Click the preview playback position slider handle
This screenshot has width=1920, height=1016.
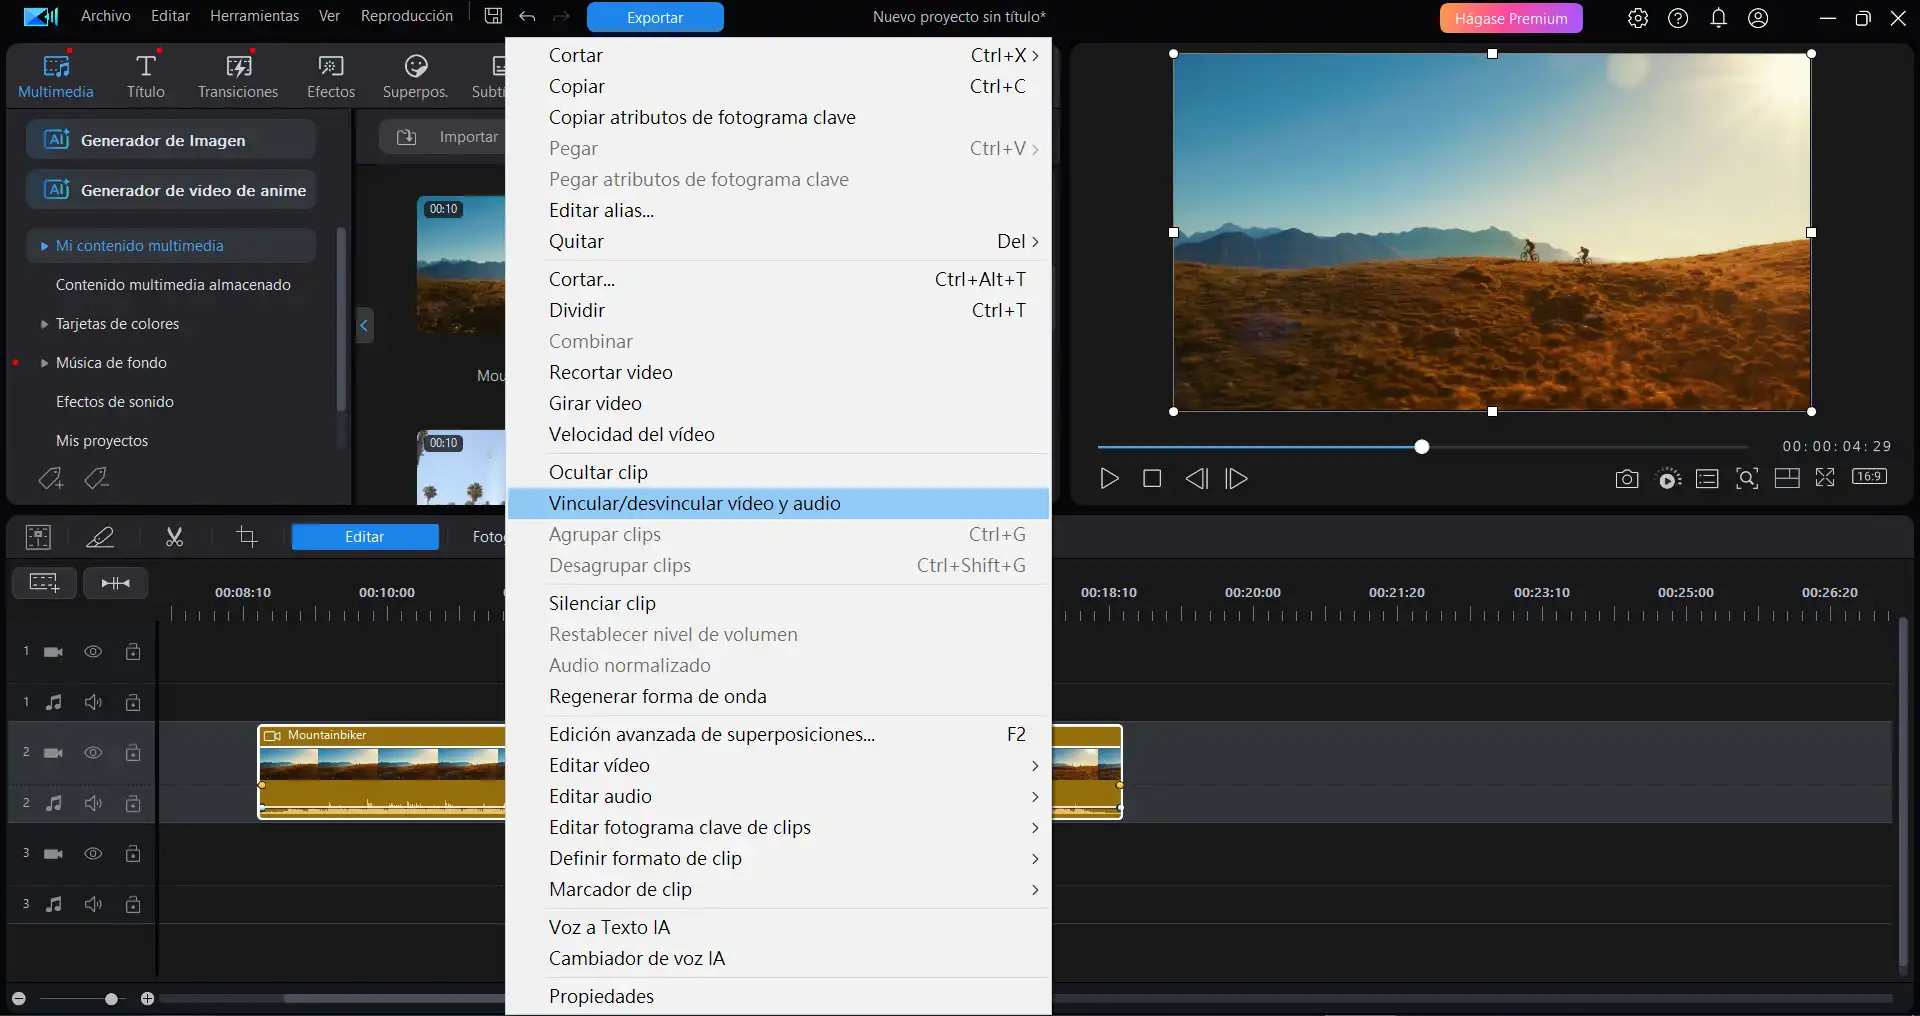tap(1421, 447)
